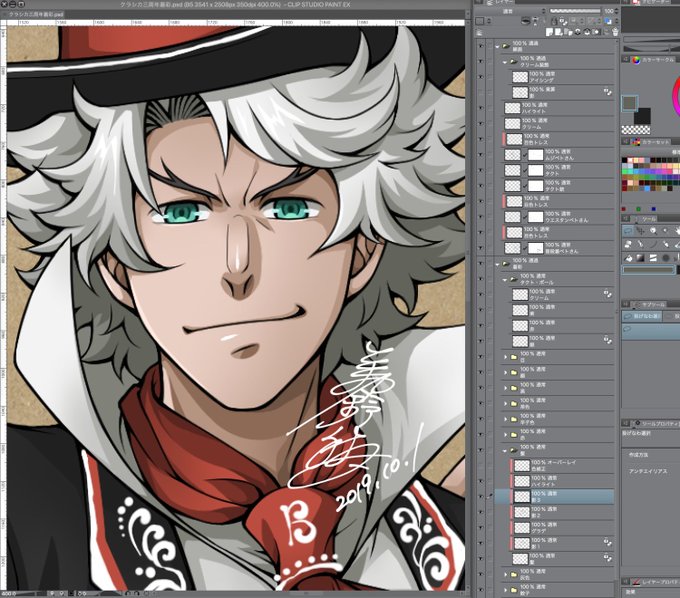Switch to the カラーセット panel tab
This screenshot has height=598, width=680.
[x=655, y=142]
